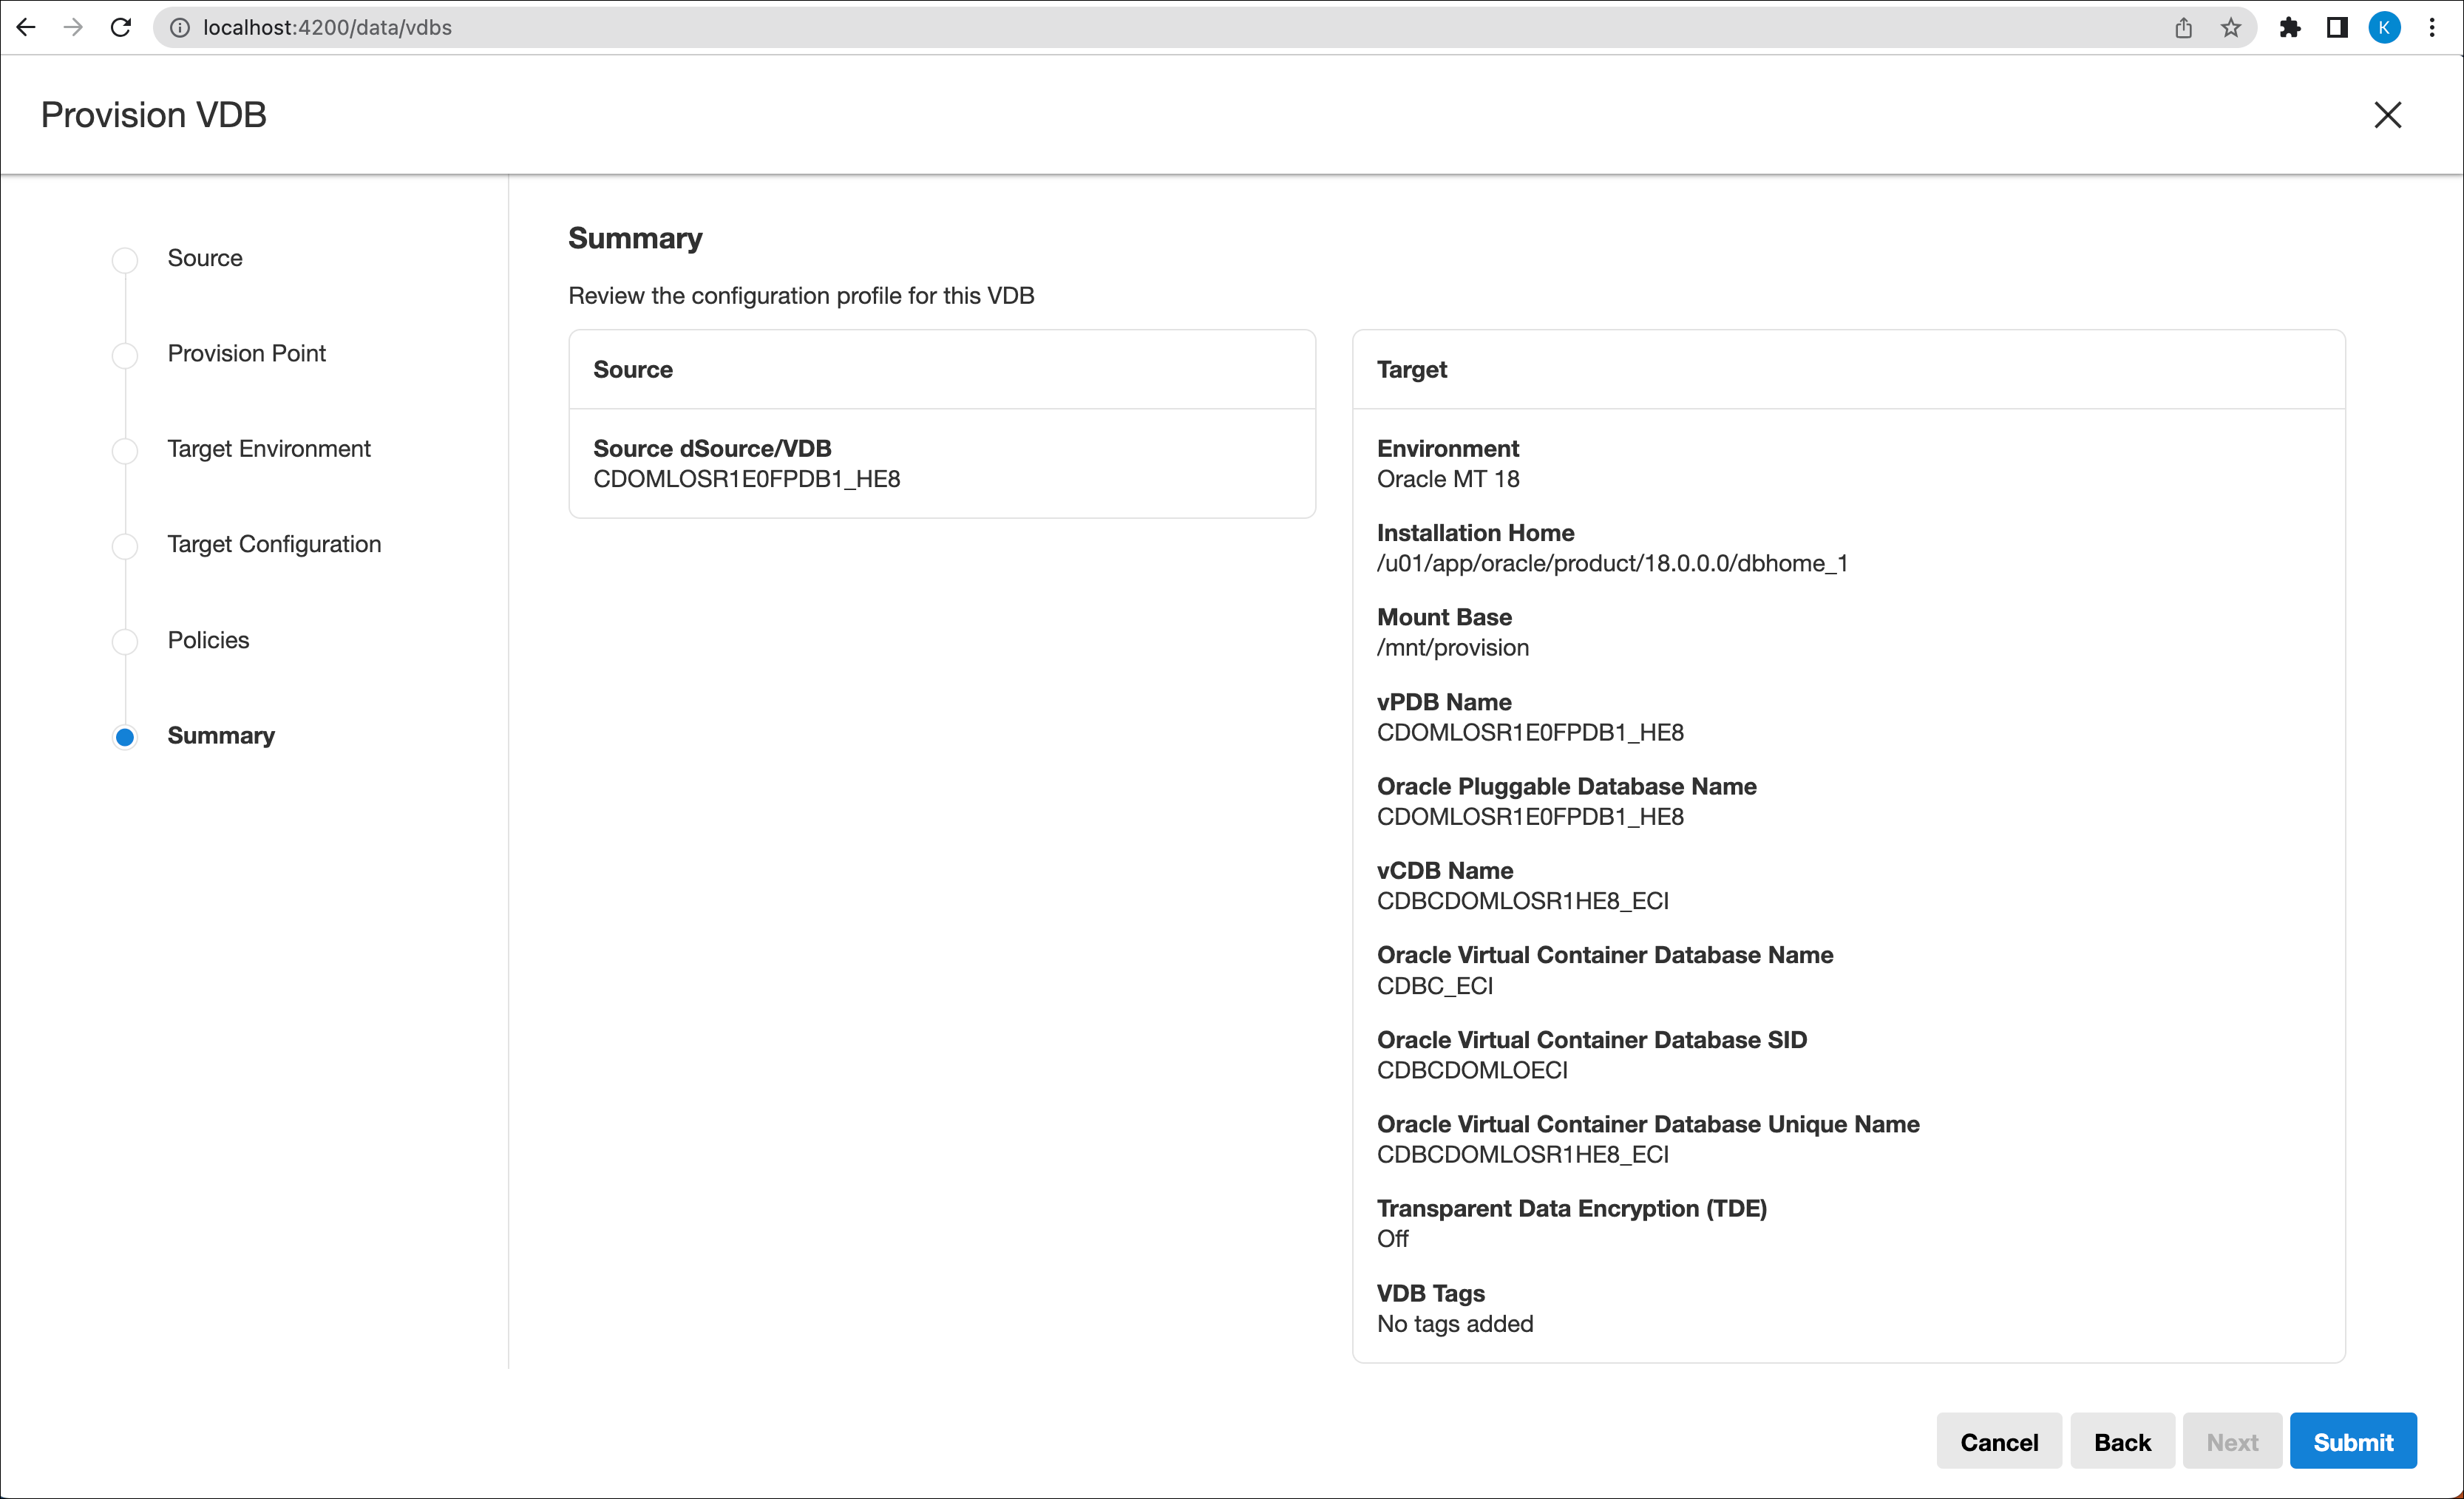
Task: Switch to the Policies step
Action: tap(208, 640)
